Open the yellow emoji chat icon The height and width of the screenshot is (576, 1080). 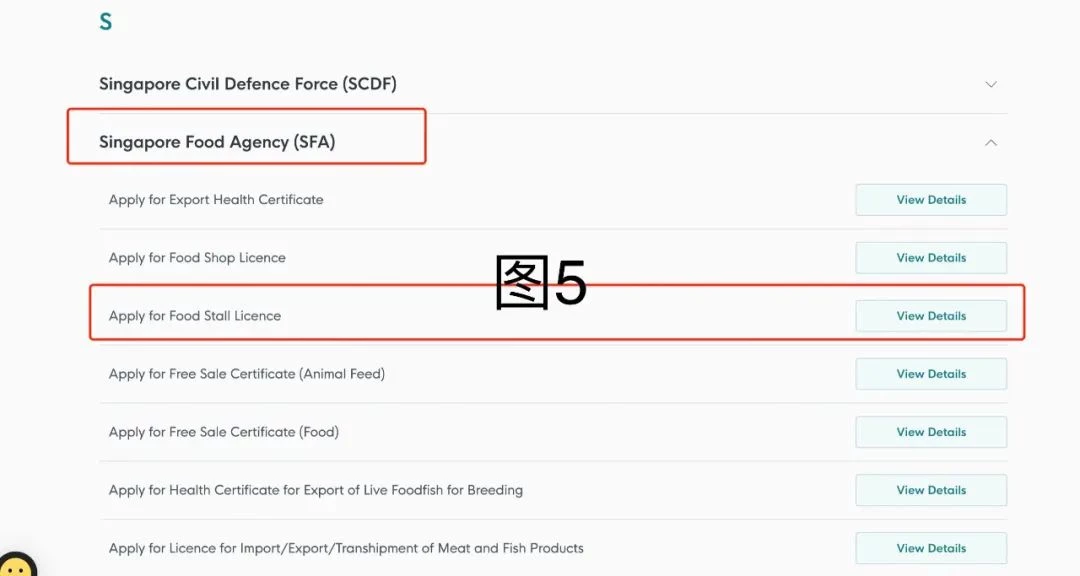(x=17, y=565)
